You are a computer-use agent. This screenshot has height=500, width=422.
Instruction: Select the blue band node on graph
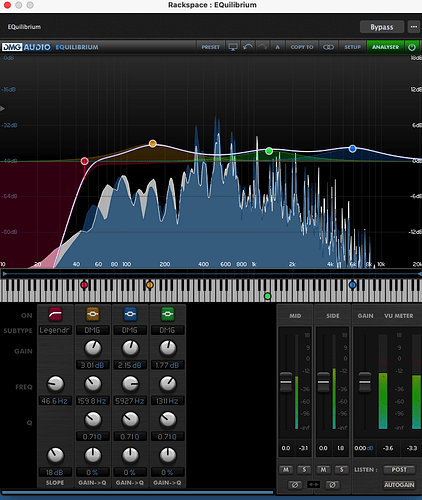[x=353, y=149]
